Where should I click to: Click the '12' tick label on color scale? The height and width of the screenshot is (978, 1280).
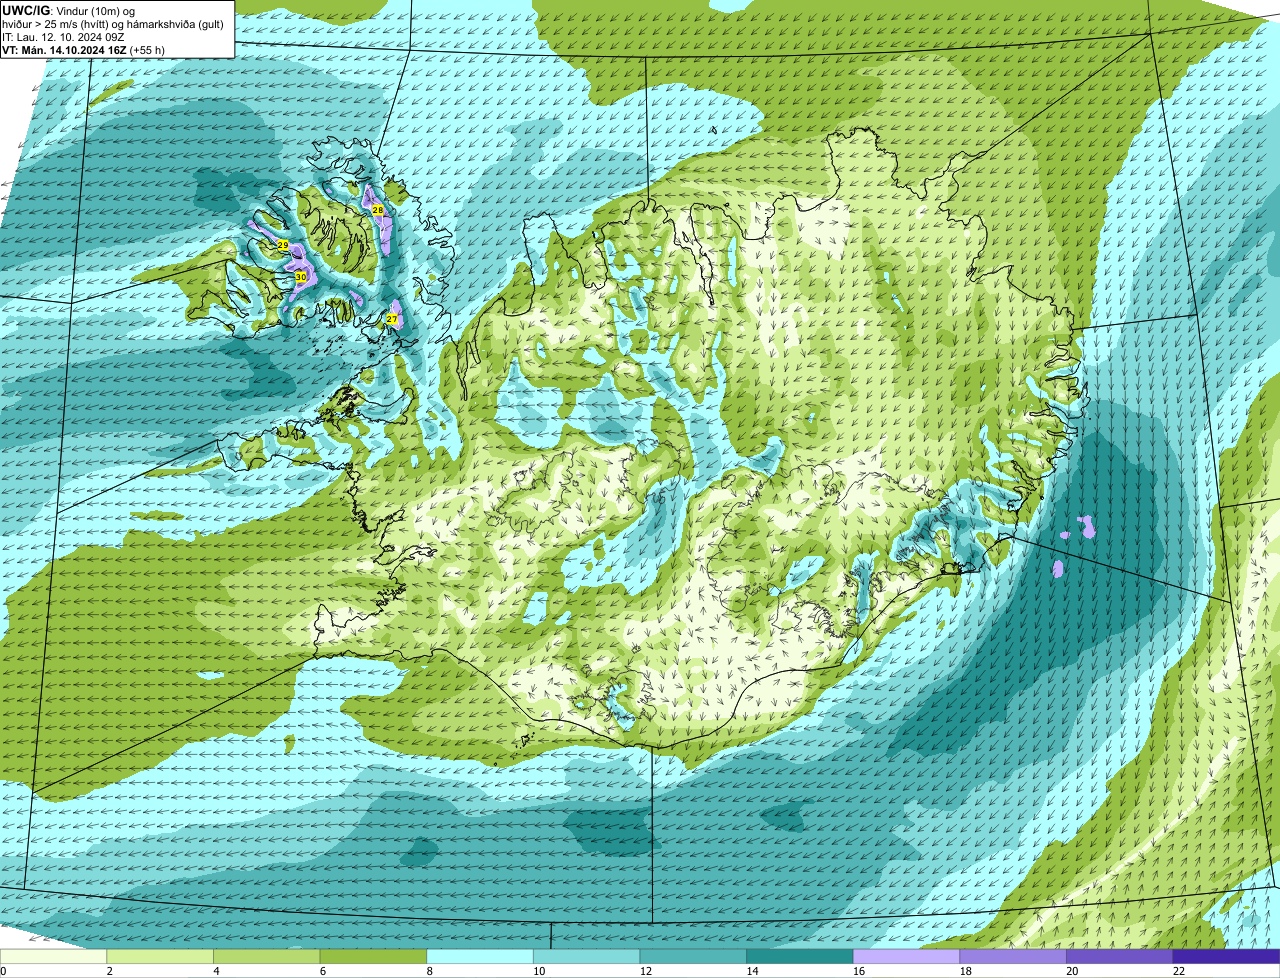pyautogui.click(x=645, y=971)
